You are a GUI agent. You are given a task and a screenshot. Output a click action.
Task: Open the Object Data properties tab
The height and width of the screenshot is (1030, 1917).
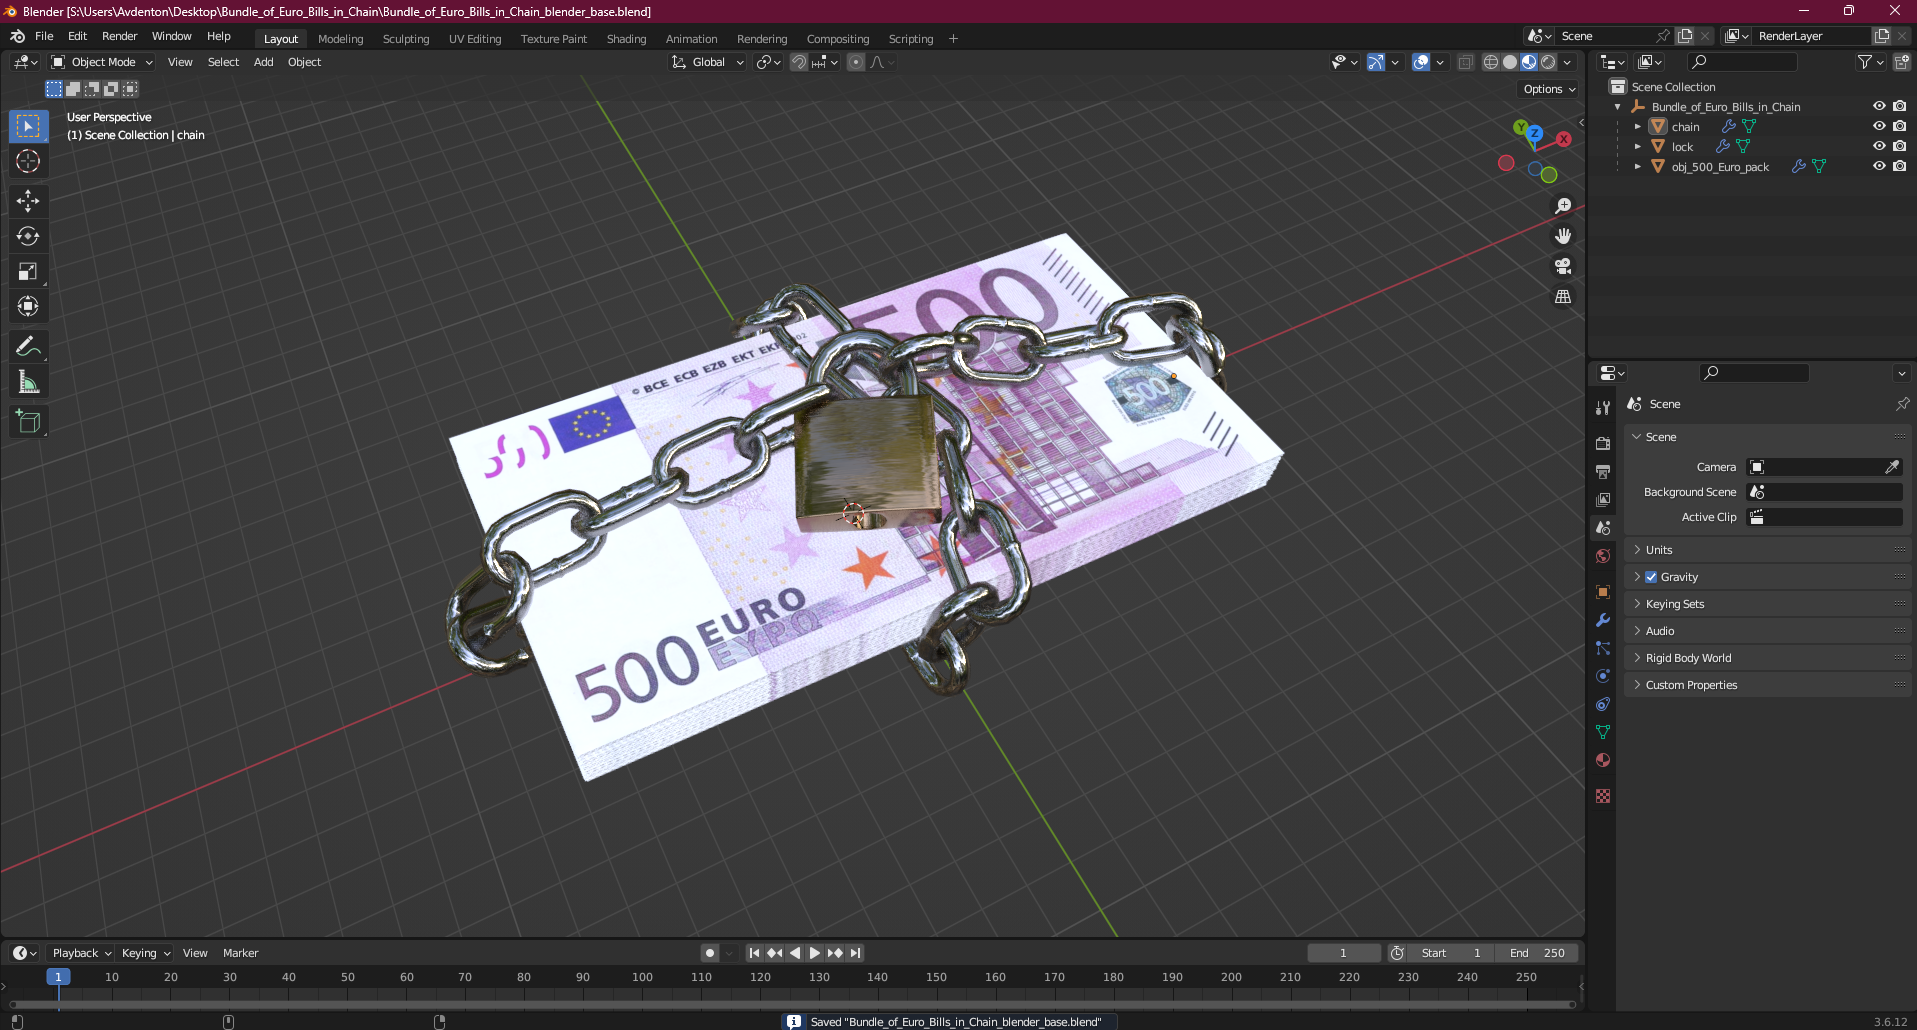coord(1603,732)
